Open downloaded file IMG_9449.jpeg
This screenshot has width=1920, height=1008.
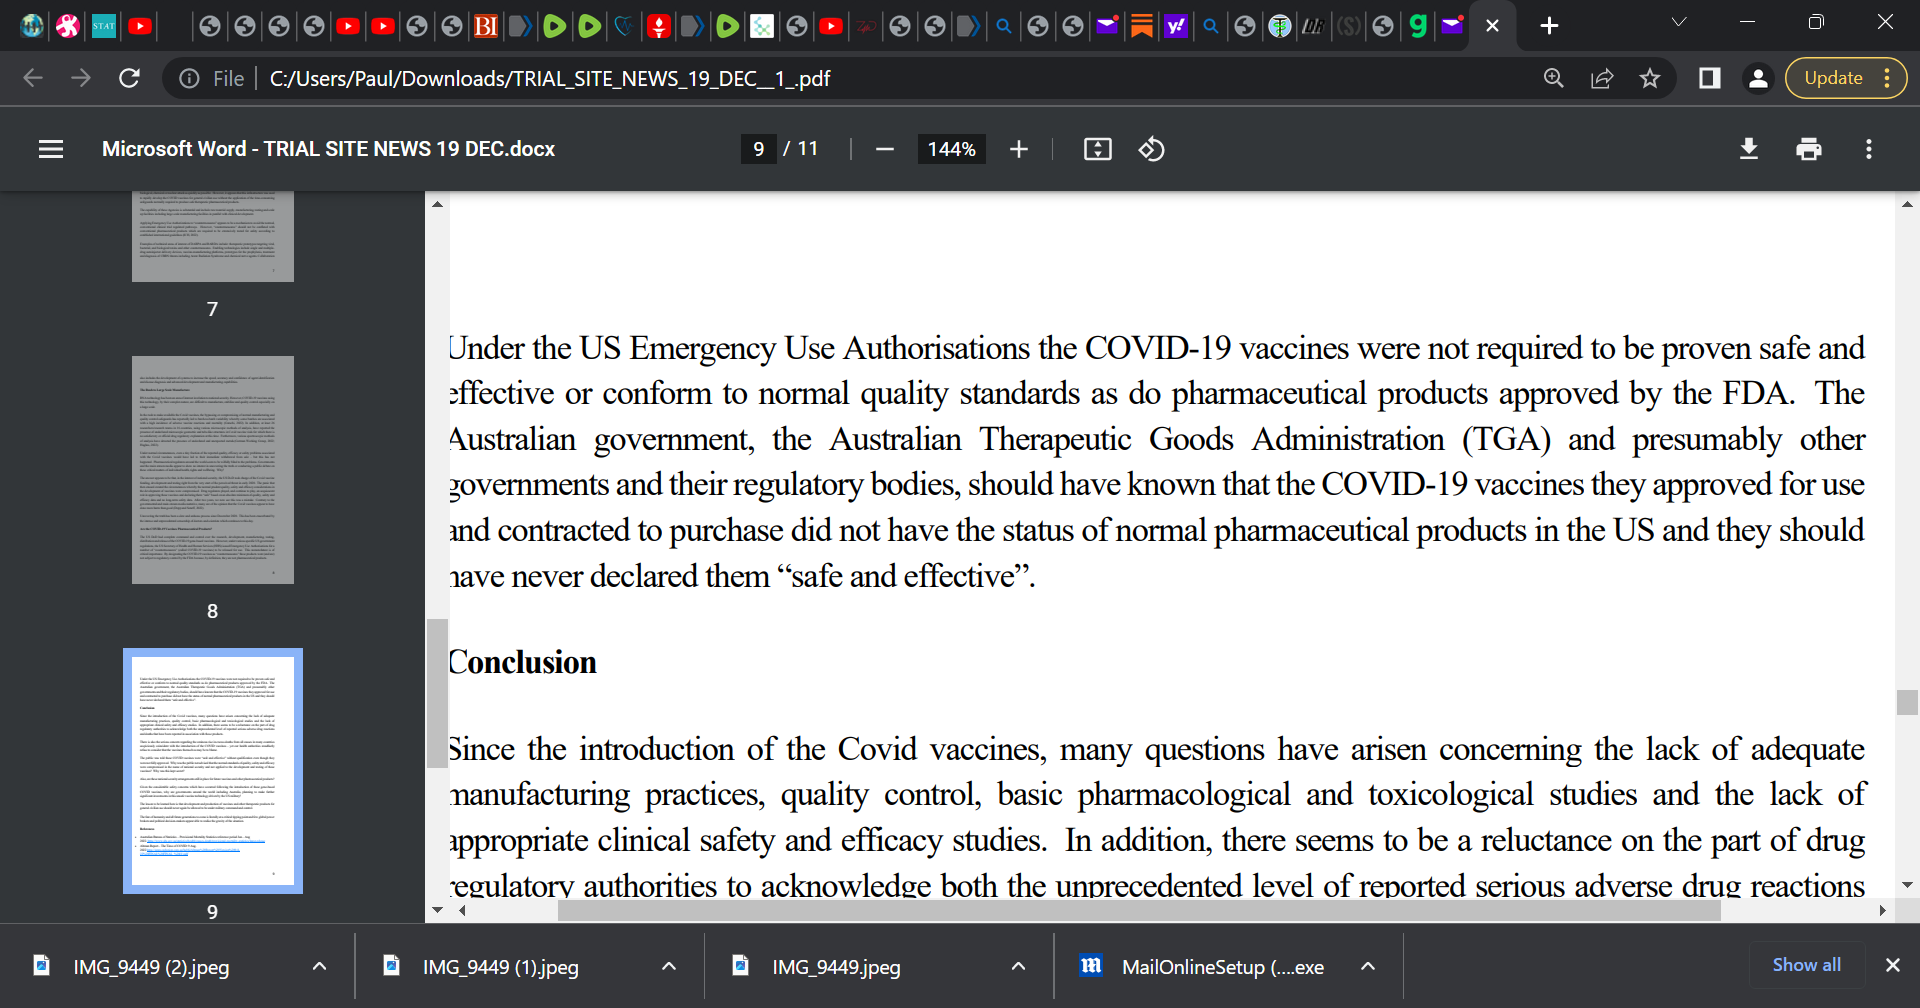[x=836, y=966]
